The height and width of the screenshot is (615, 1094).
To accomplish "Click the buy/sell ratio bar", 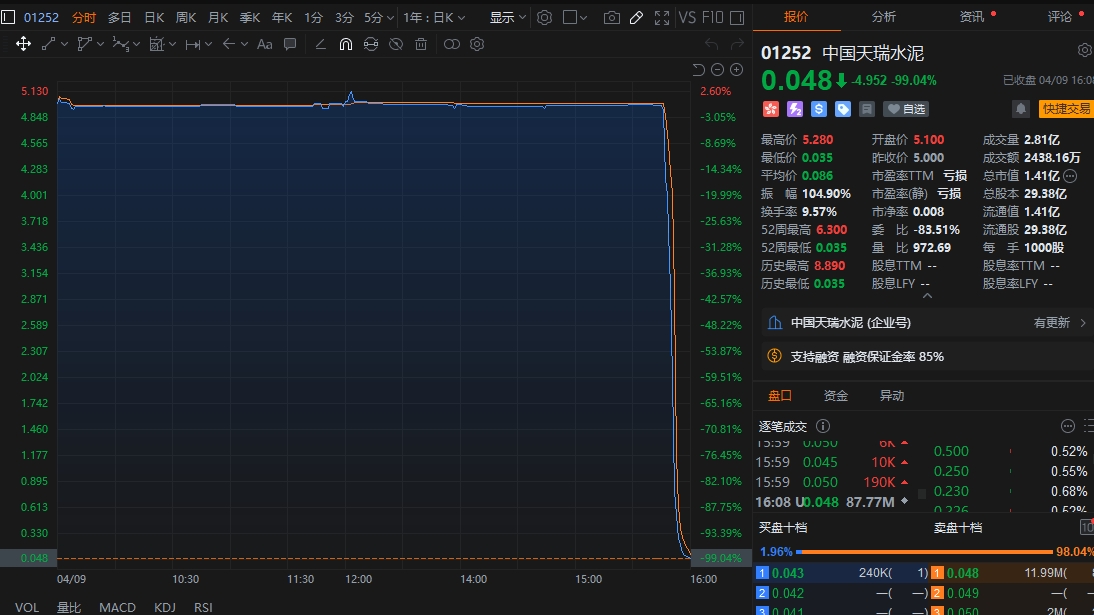I will coord(925,552).
